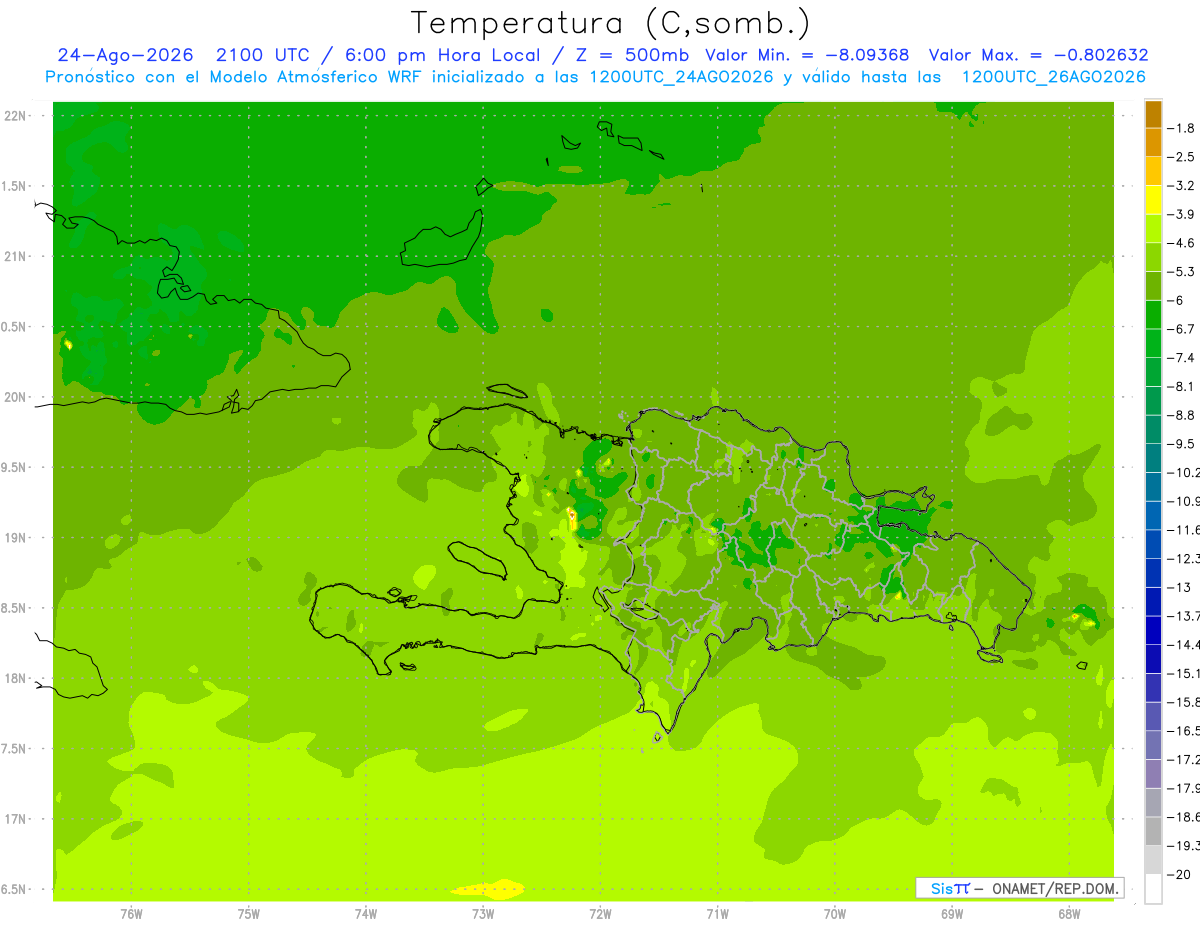
Task: Click the 'Valor Max. = -0.802632' readout
Action: (1038, 55)
